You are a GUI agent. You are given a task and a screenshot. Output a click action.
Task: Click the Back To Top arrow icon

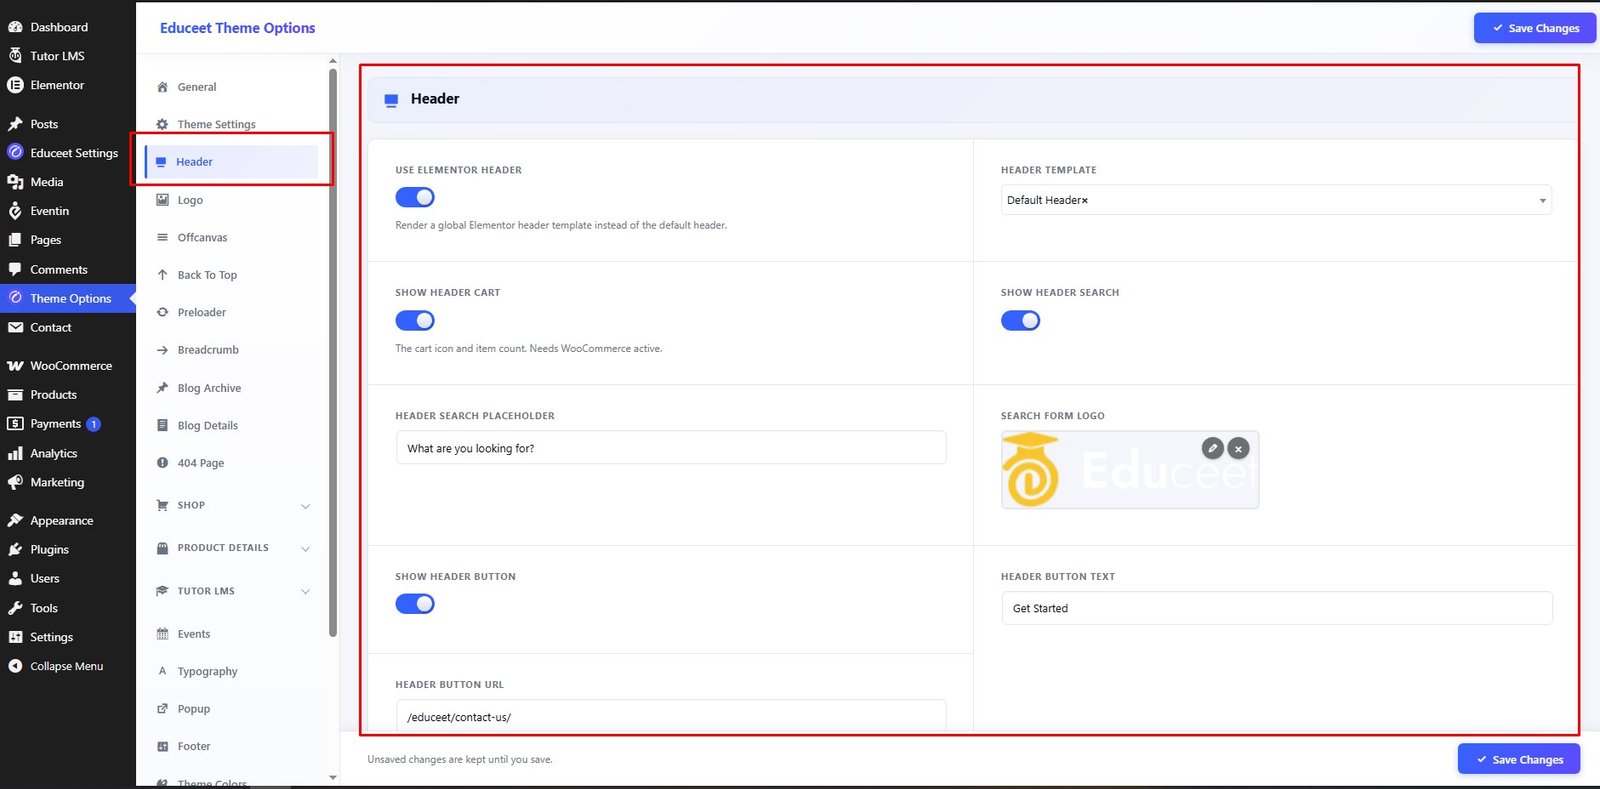[162, 275]
